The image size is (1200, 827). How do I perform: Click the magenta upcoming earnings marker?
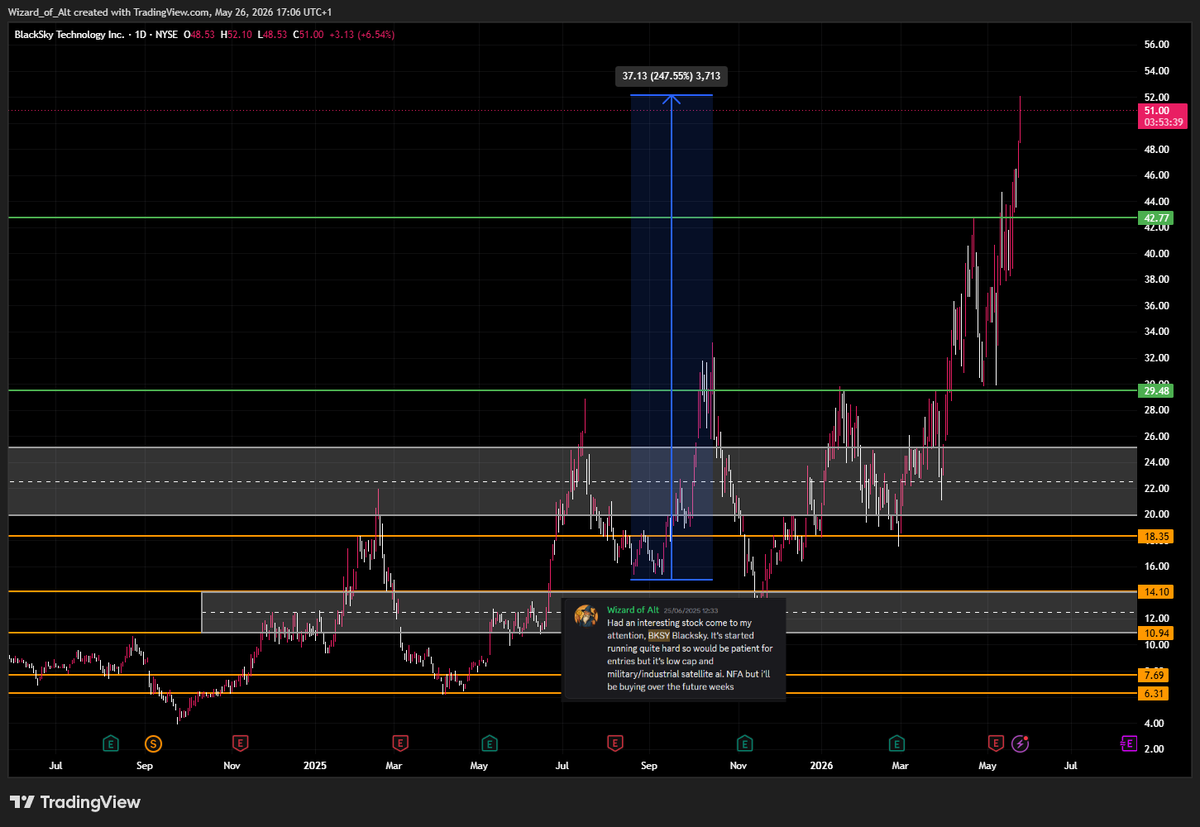[1127, 743]
